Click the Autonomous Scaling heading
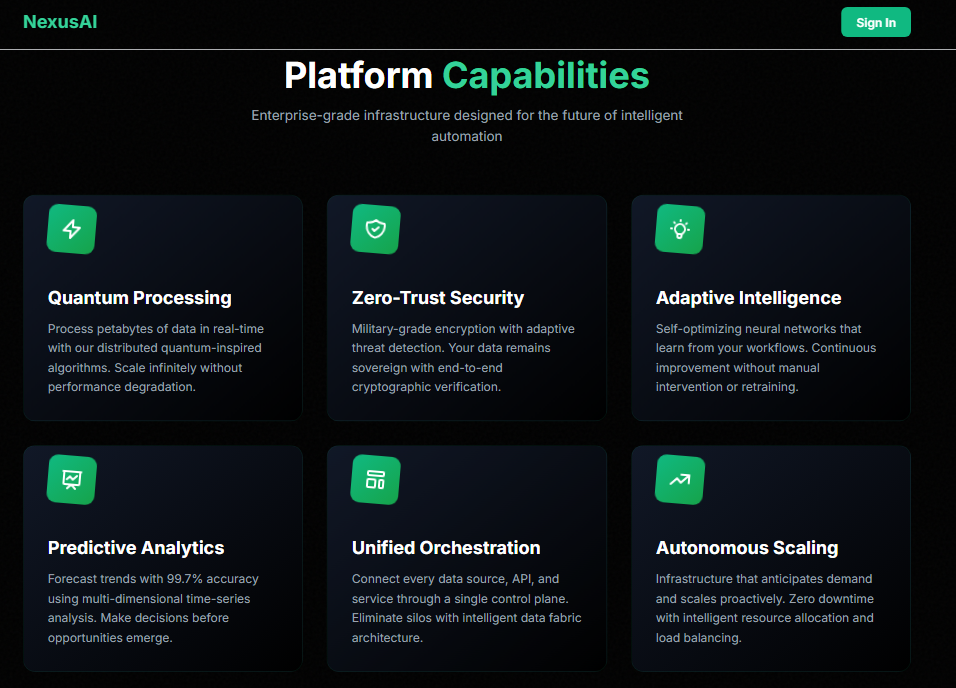Viewport: 956px width, 688px height. [747, 548]
